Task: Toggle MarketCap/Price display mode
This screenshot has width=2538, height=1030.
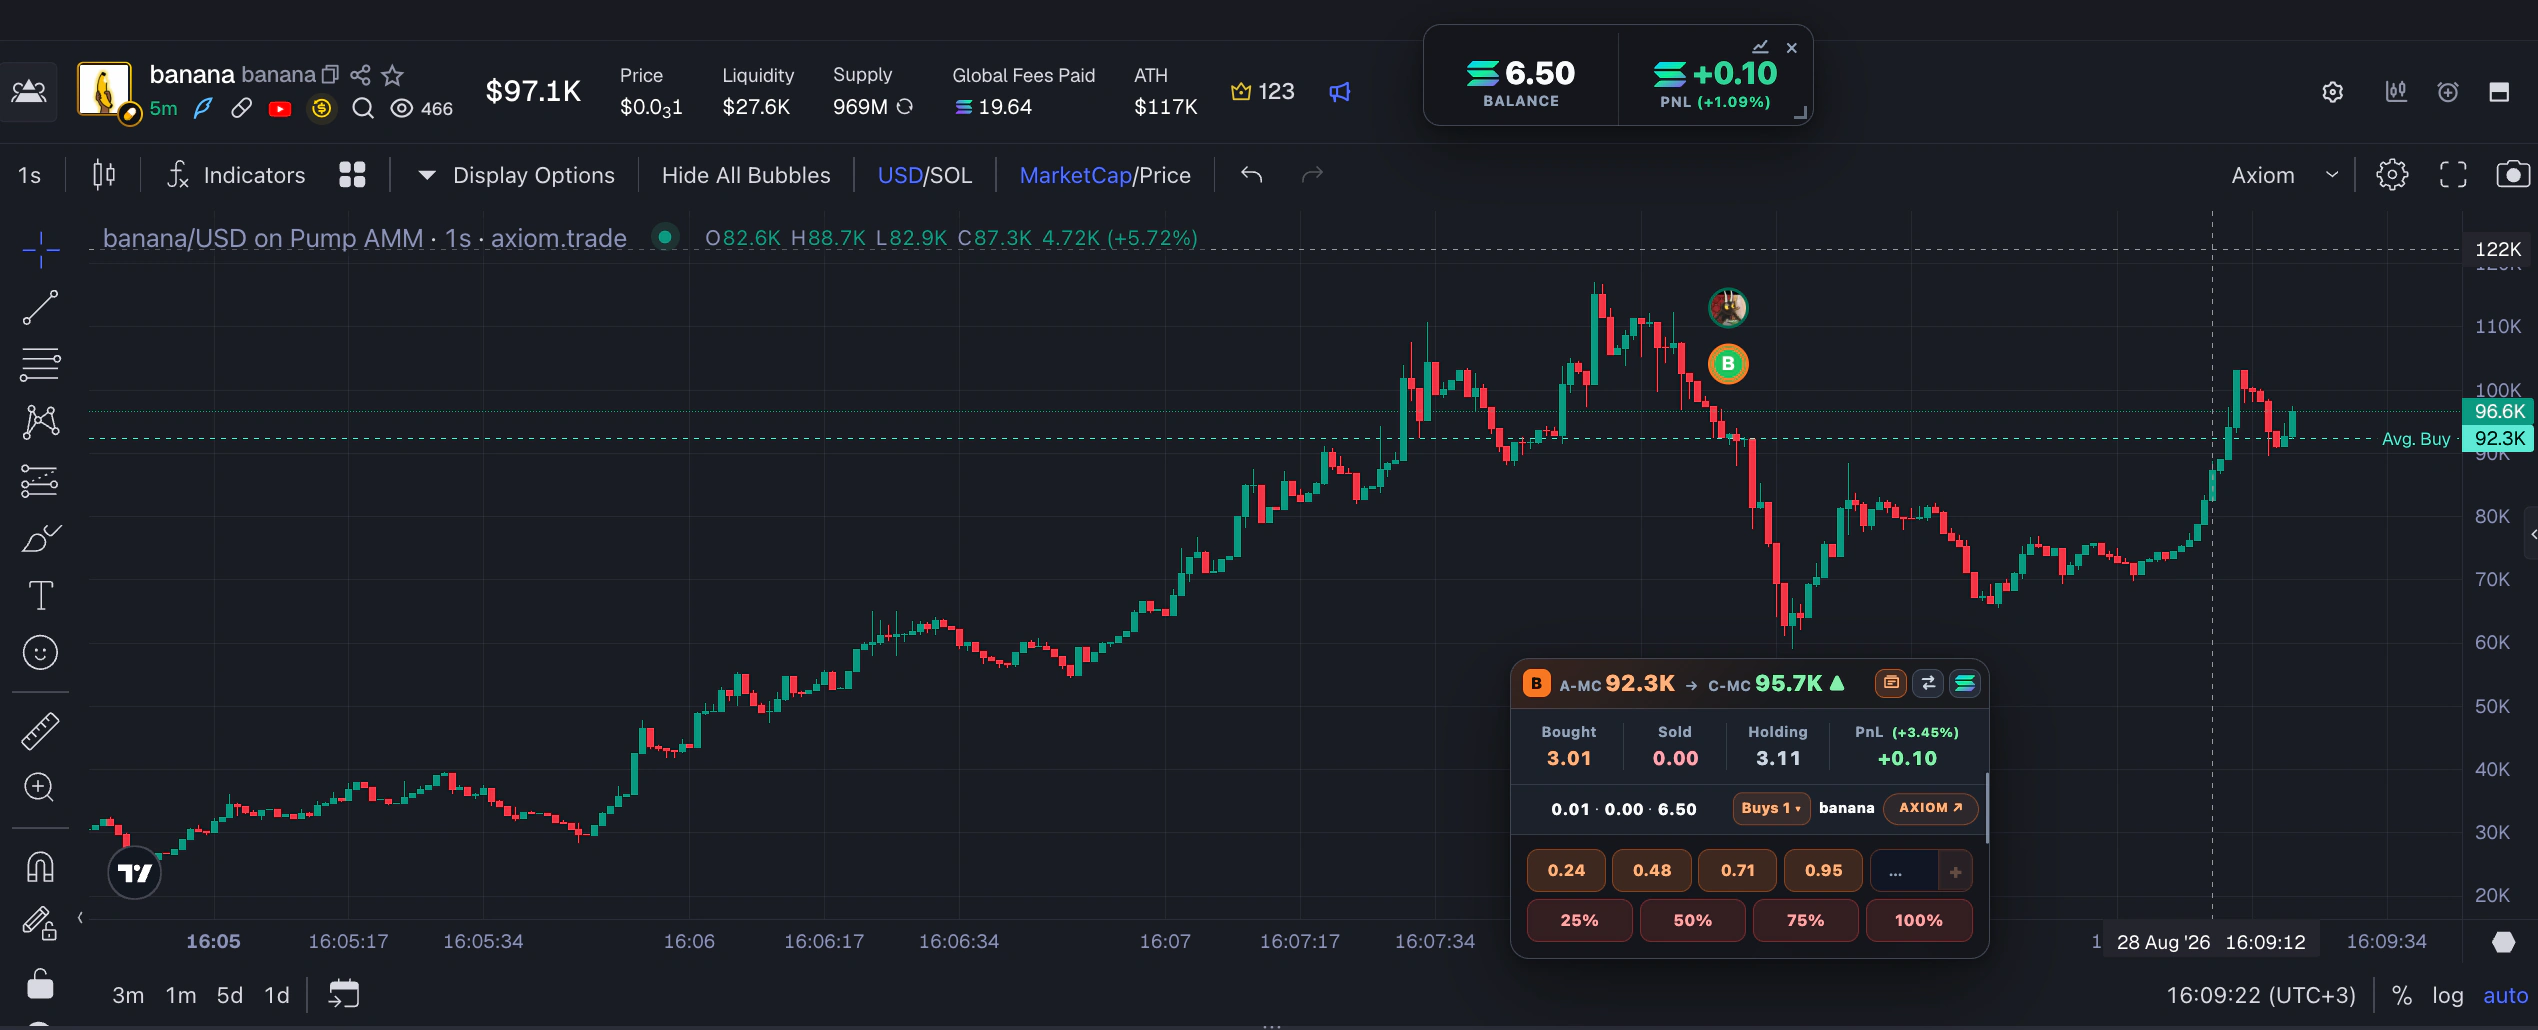Action: tap(1105, 175)
